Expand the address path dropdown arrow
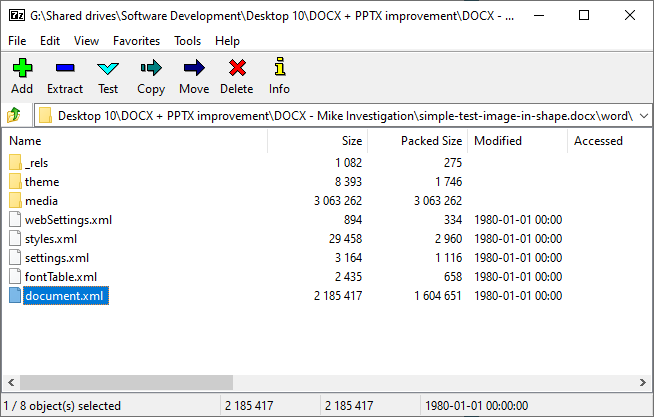This screenshot has width=654, height=417. (644, 116)
